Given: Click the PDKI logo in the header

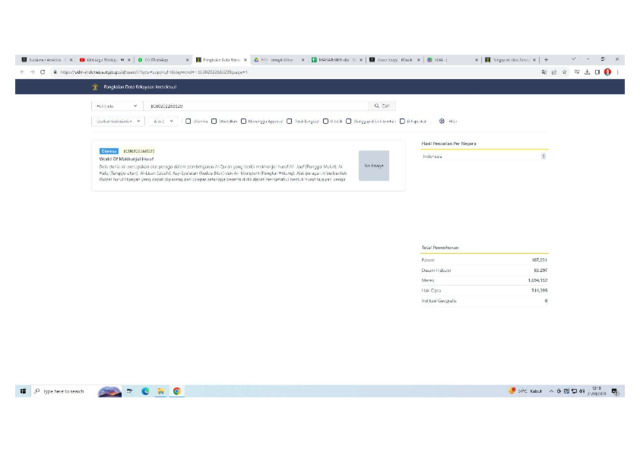Looking at the screenshot, I should [x=97, y=87].
